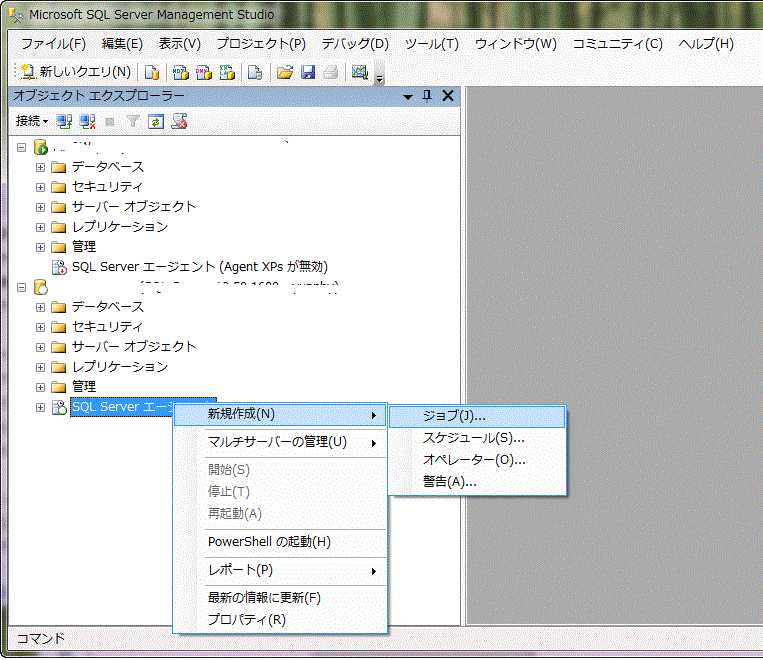Open マルチサーバーの管理(U) submenu
Image resolution: width=763 pixels, height=660 pixels.
click(x=280, y=442)
